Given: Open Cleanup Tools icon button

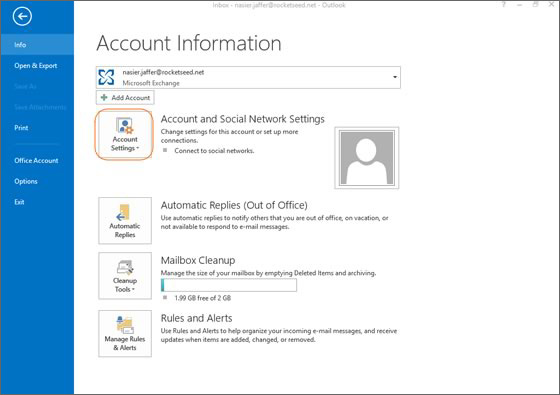Looking at the screenshot, I should (125, 276).
